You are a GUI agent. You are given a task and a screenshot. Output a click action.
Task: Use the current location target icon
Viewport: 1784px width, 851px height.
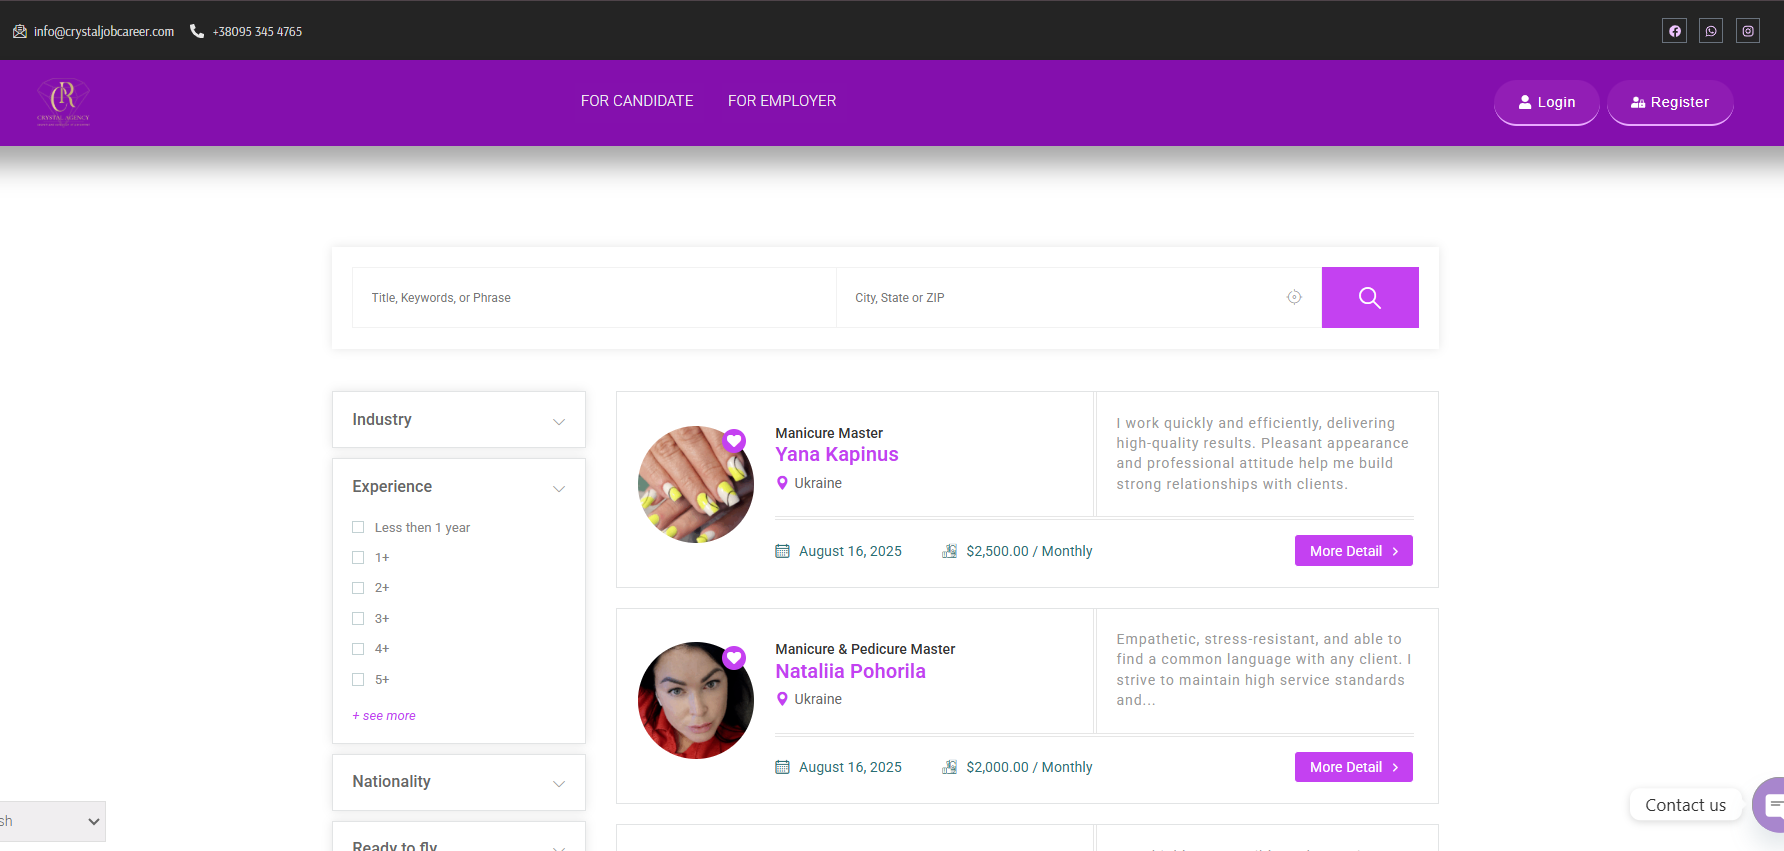click(x=1294, y=297)
